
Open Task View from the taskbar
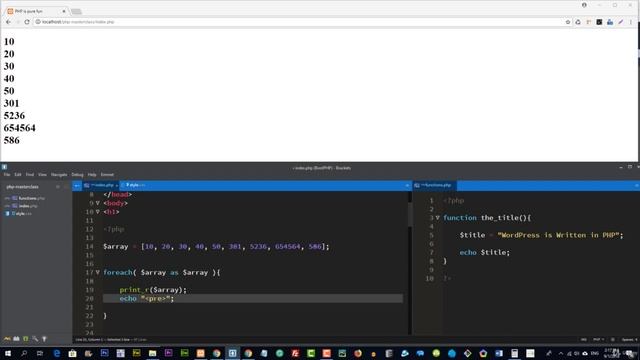pos(40,353)
